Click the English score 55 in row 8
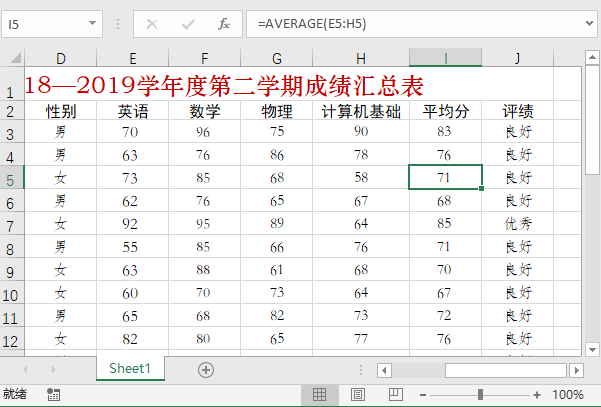 click(133, 246)
